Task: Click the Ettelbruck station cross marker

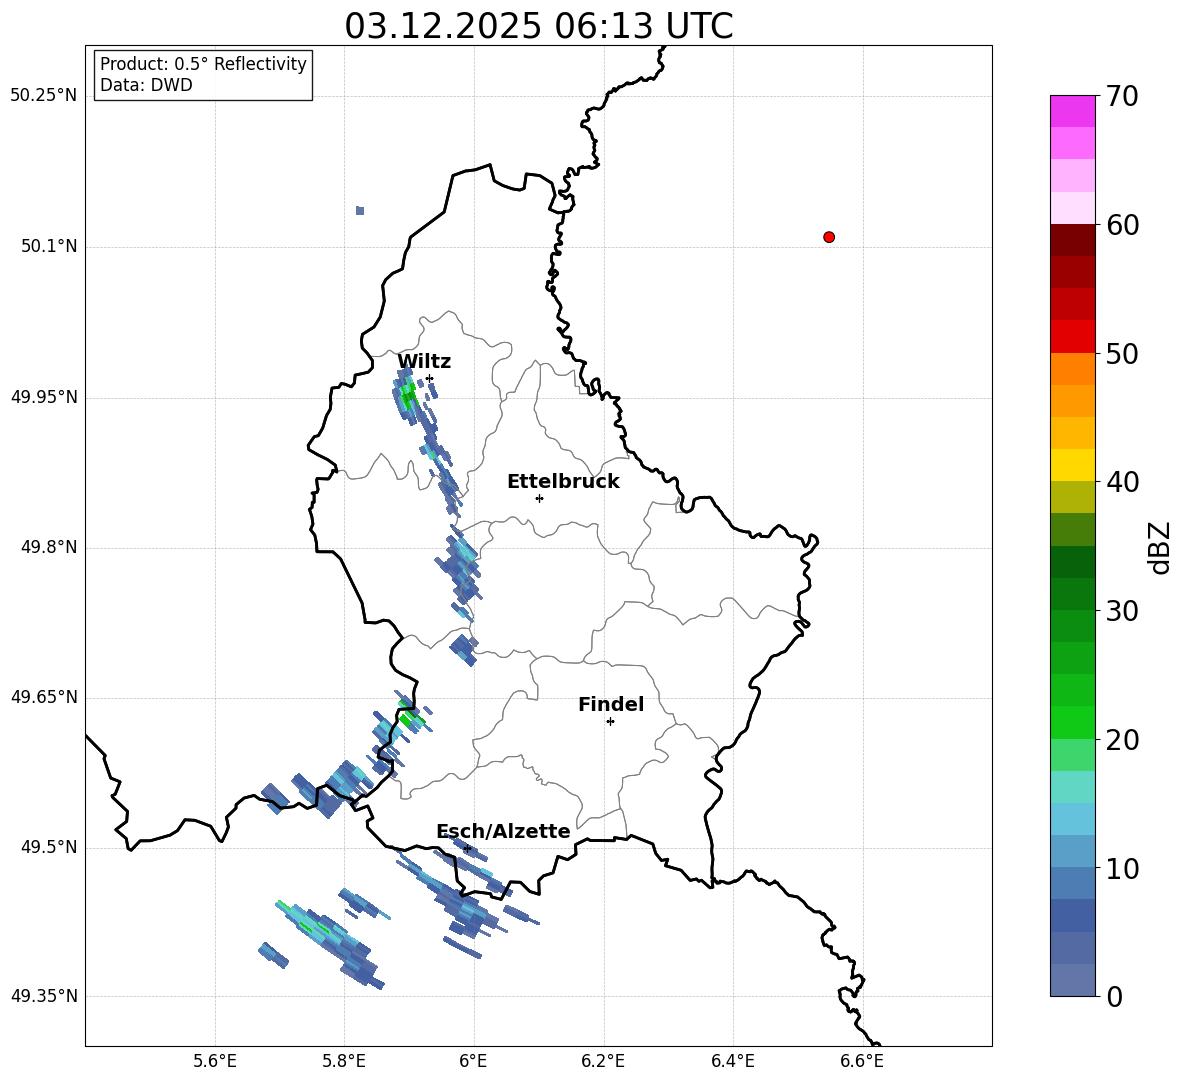Action: [539, 498]
